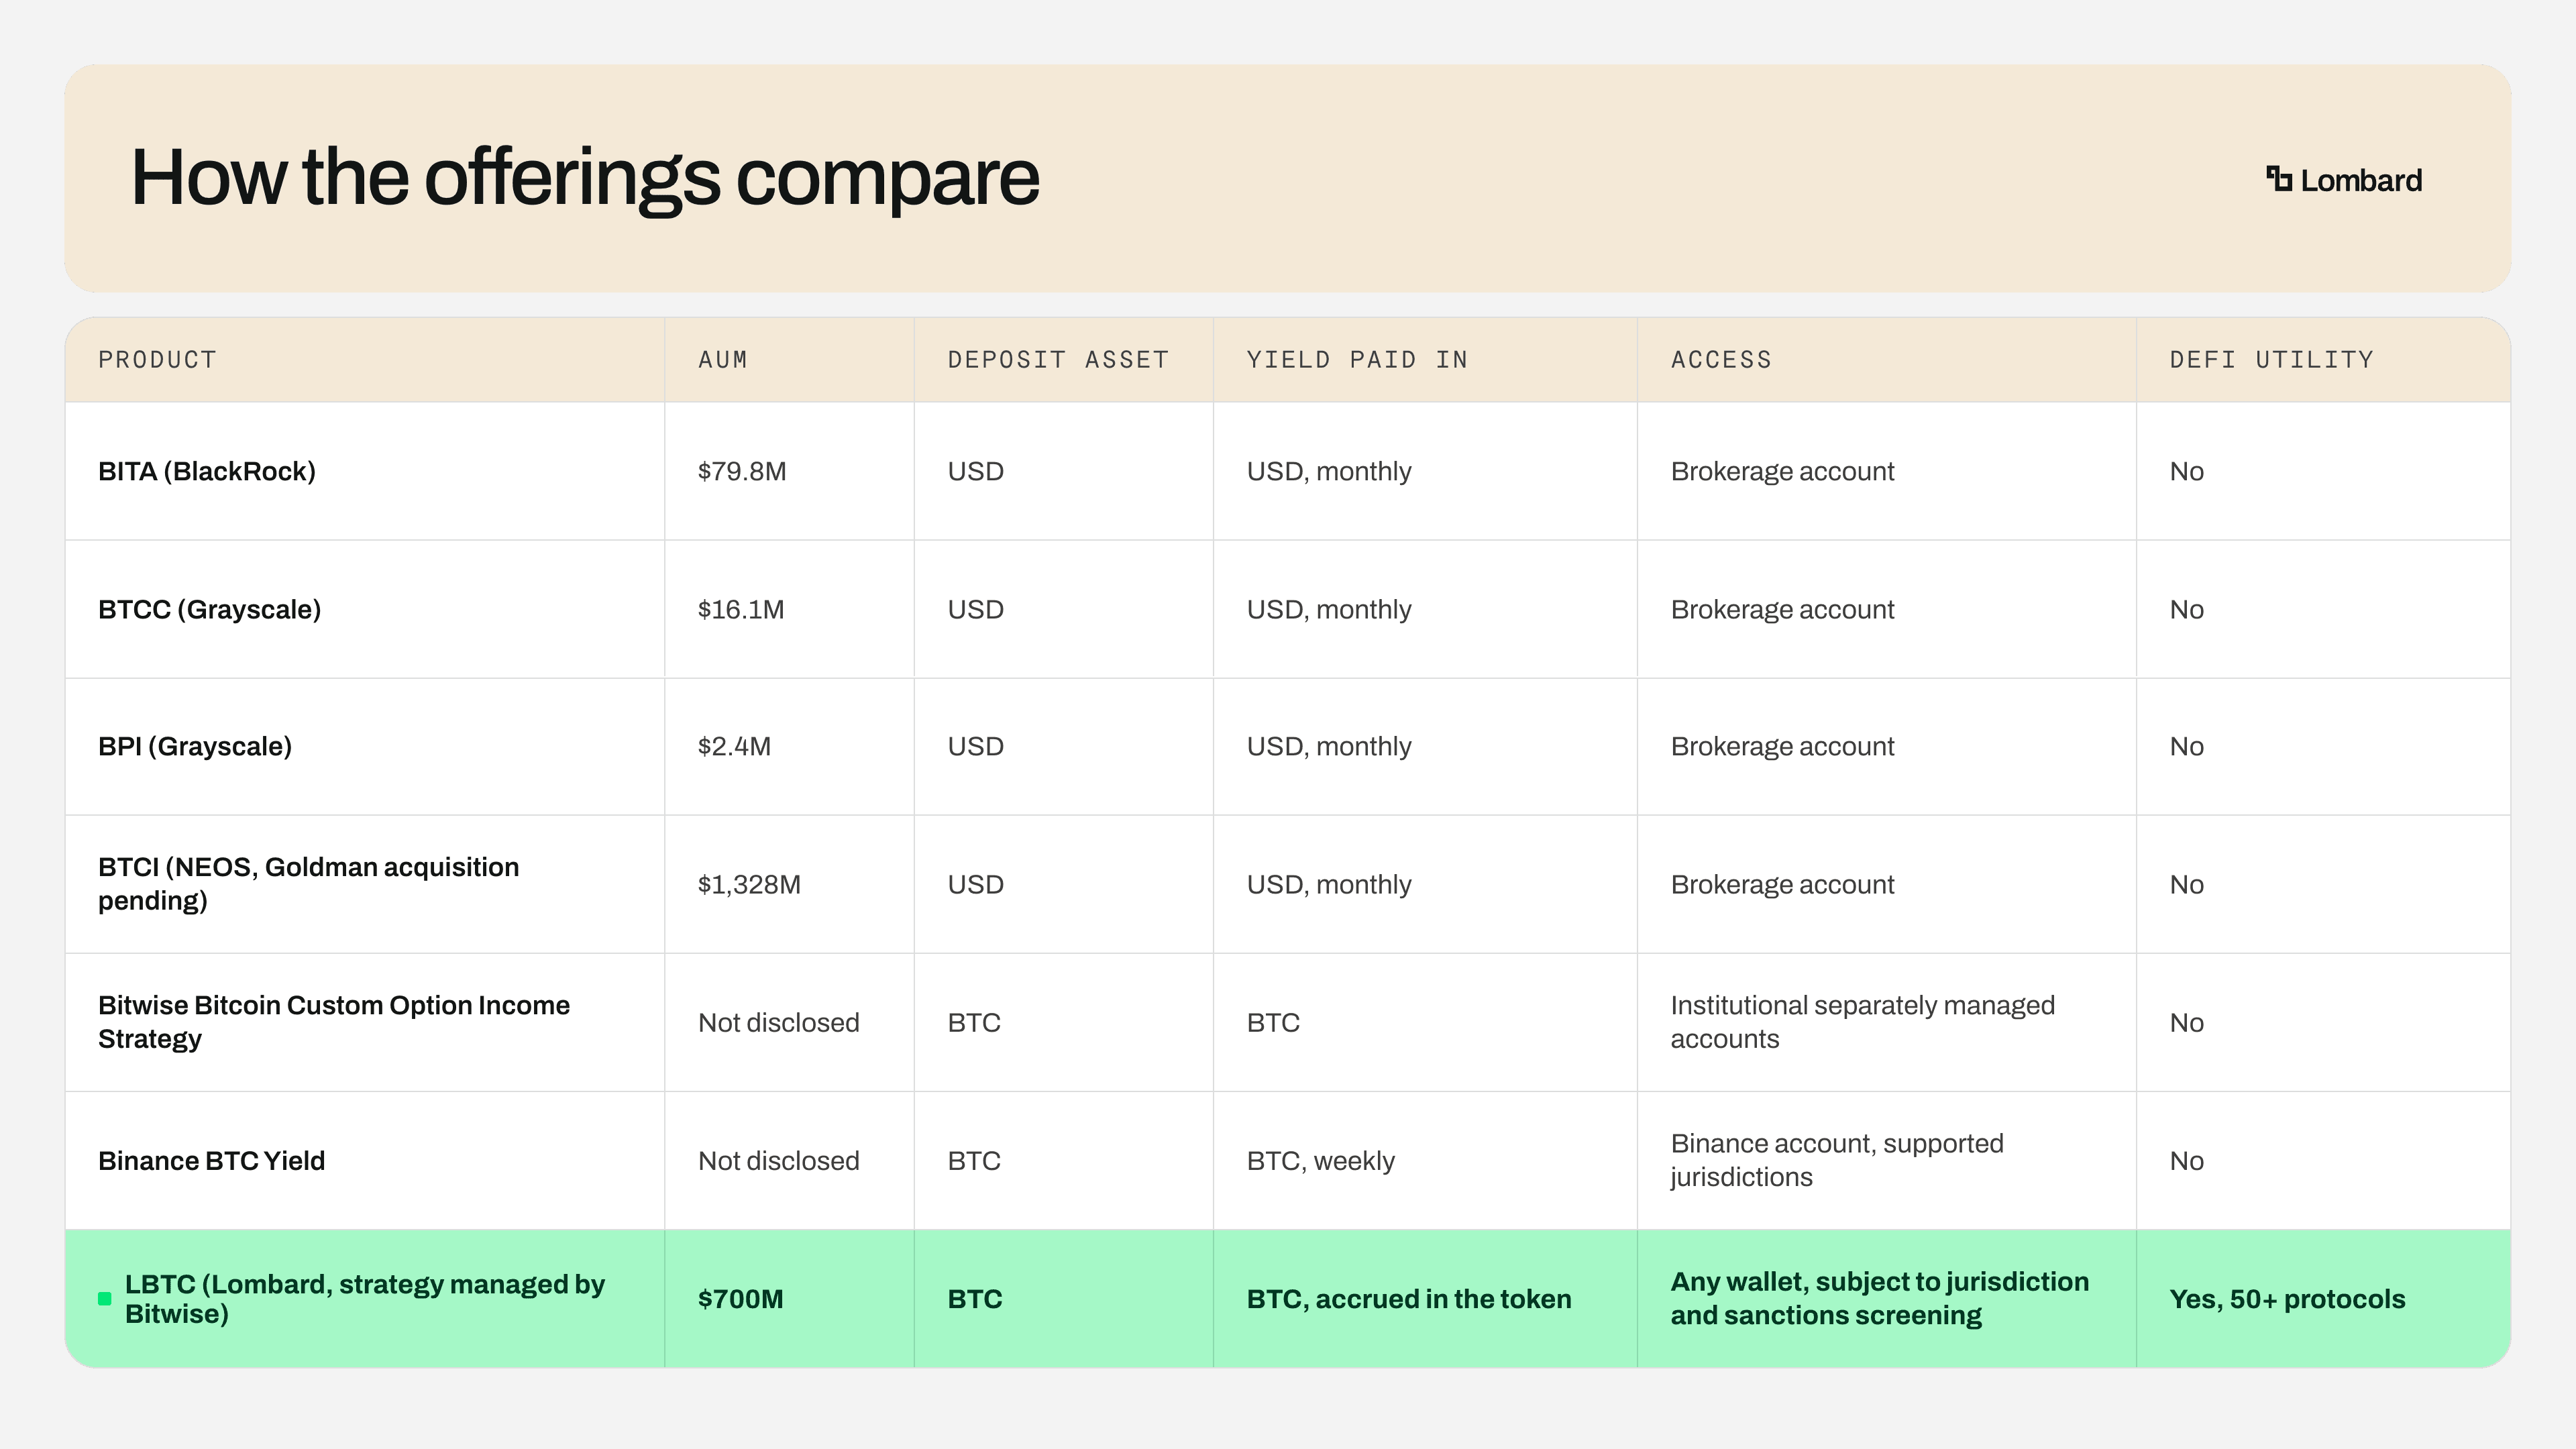Select the DEFI UTILITY column header
Screen dimensions: 2576x1449
tap(2271, 360)
